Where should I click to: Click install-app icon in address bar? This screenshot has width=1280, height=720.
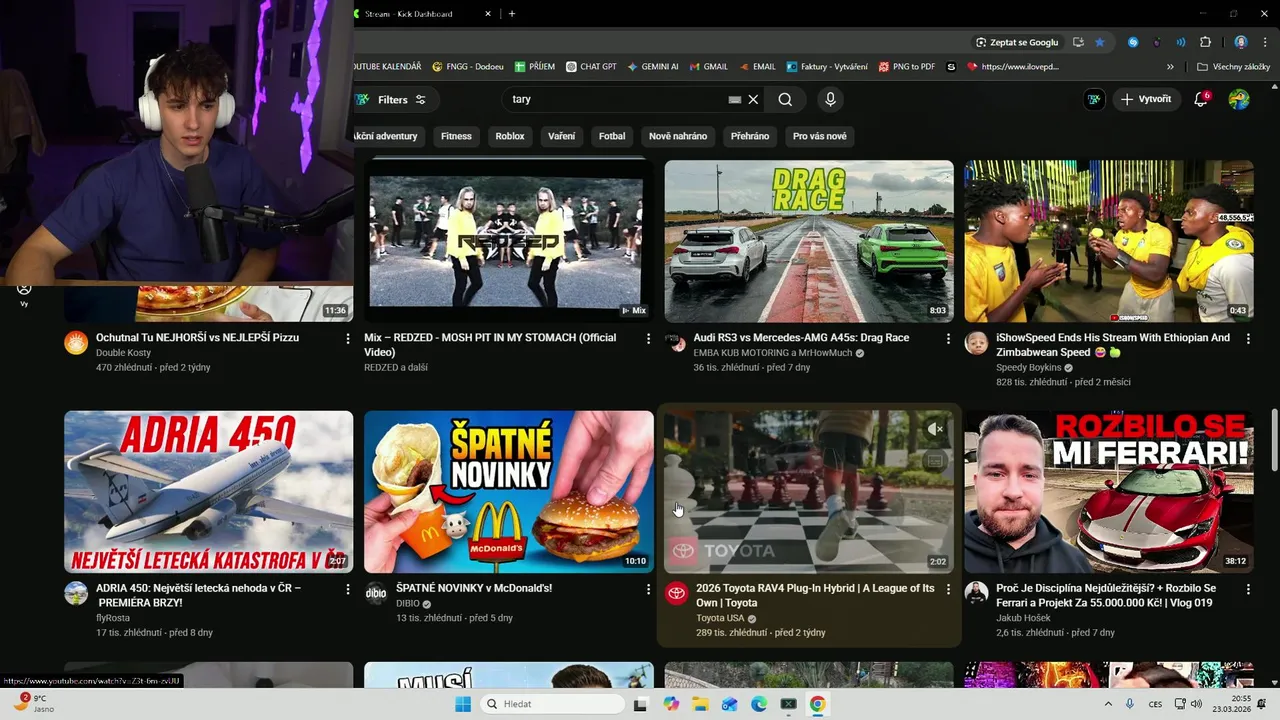click(x=1078, y=42)
